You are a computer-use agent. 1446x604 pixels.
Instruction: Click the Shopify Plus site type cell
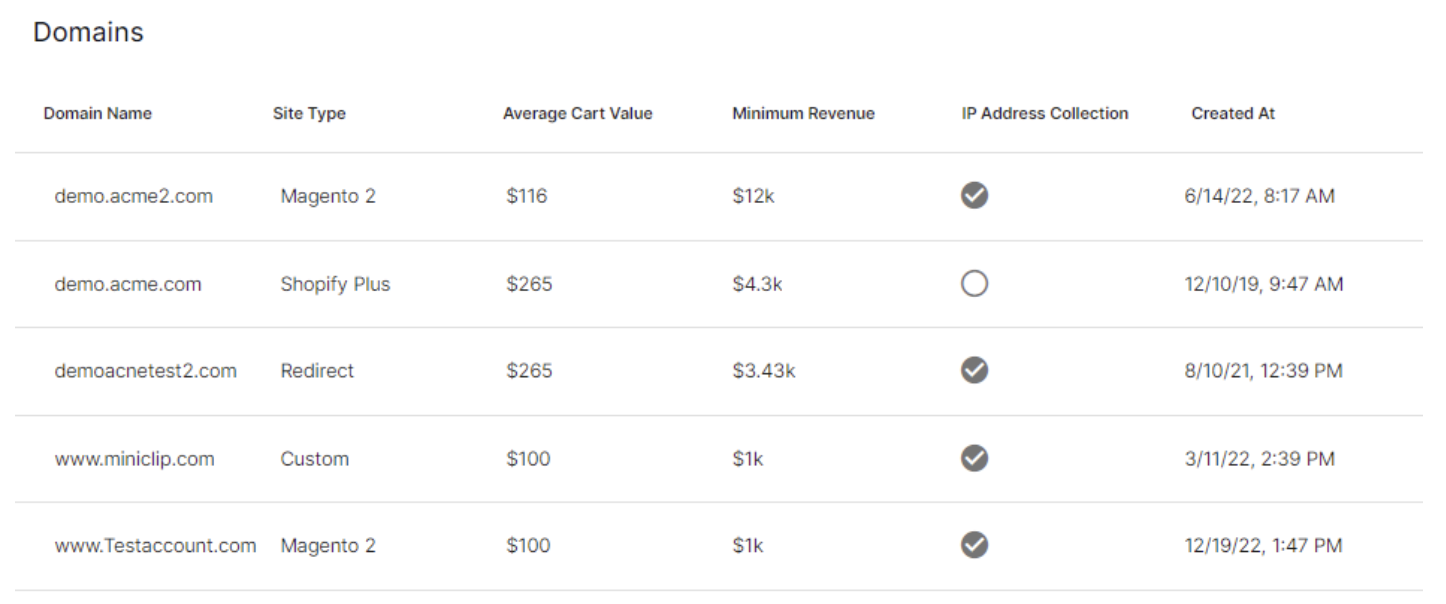point(335,284)
